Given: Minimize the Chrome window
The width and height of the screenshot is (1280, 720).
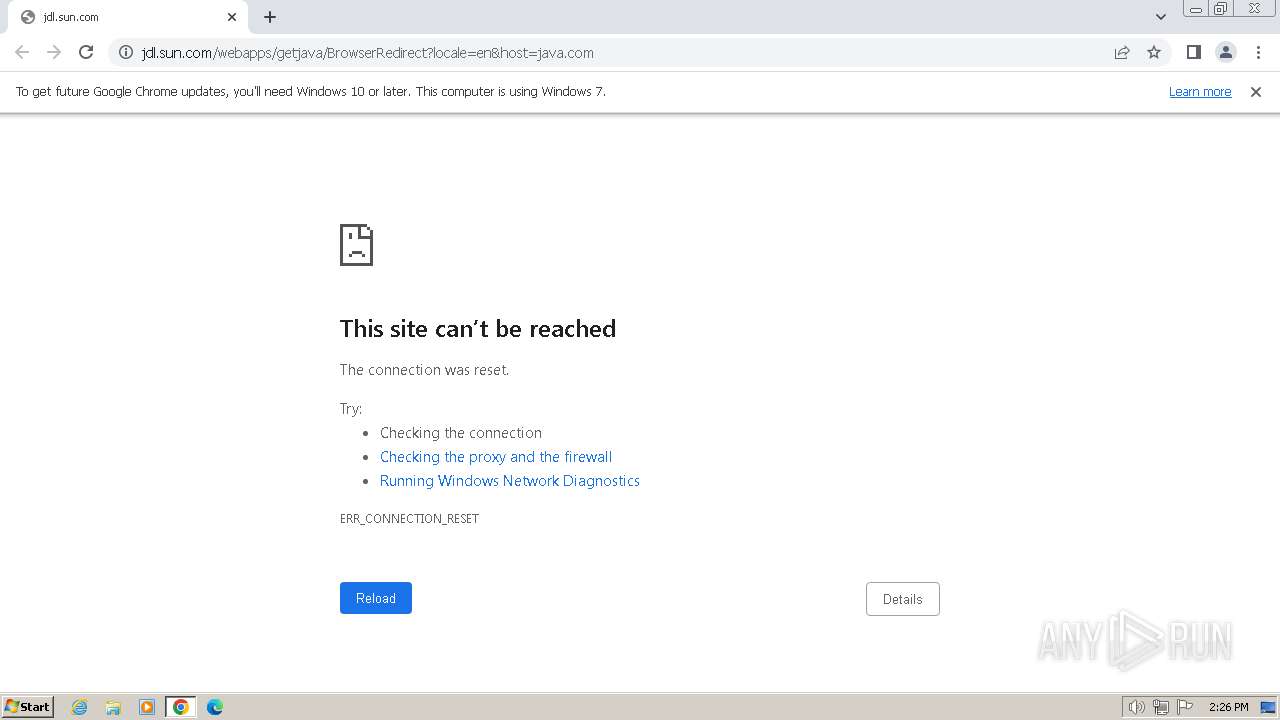Looking at the screenshot, I should [x=1196, y=9].
